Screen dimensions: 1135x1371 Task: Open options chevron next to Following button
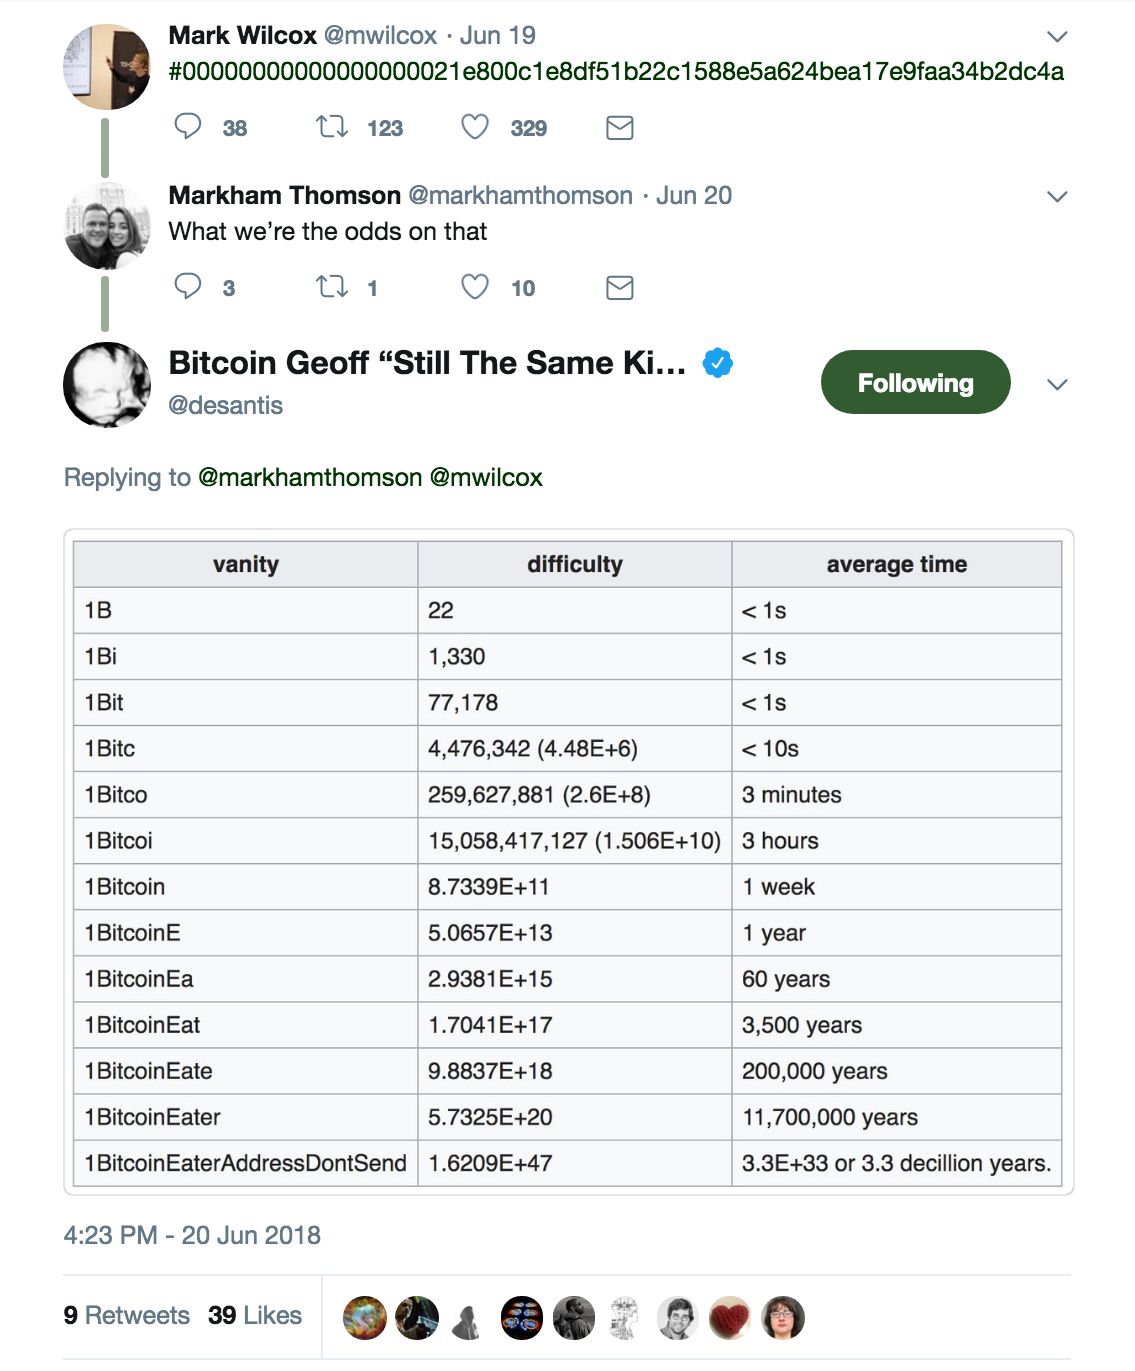click(1057, 385)
